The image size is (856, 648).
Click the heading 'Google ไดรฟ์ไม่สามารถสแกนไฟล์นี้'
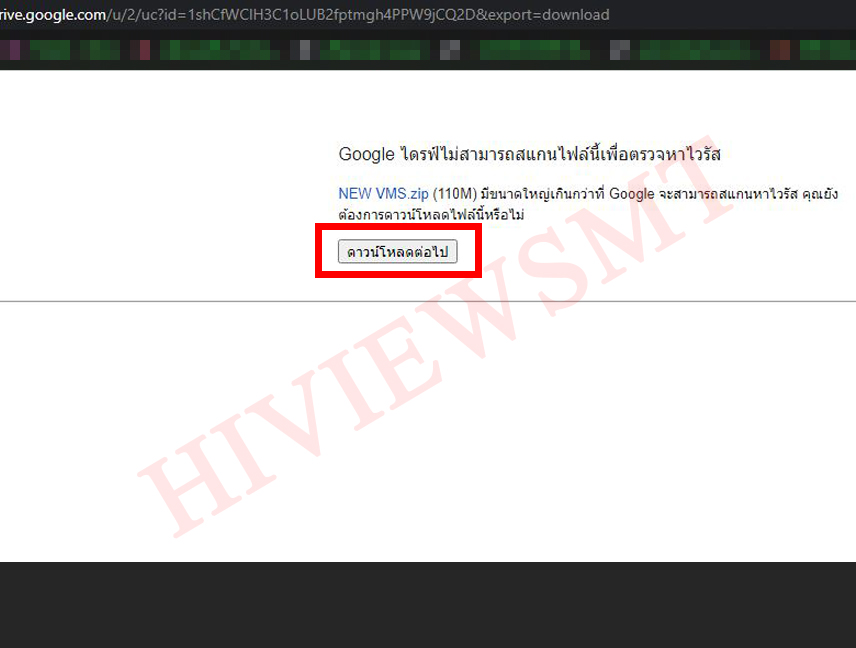(x=529, y=154)
